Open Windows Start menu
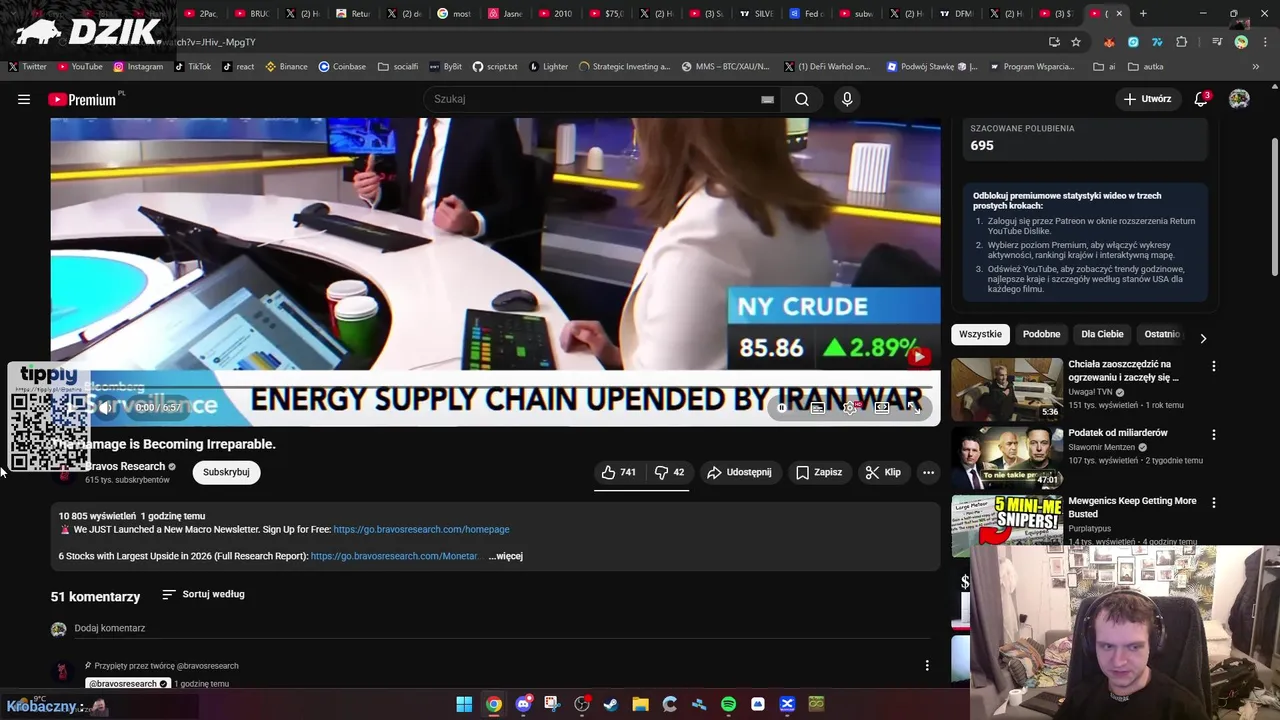The image size is (1280, 720). pos(464,704)
